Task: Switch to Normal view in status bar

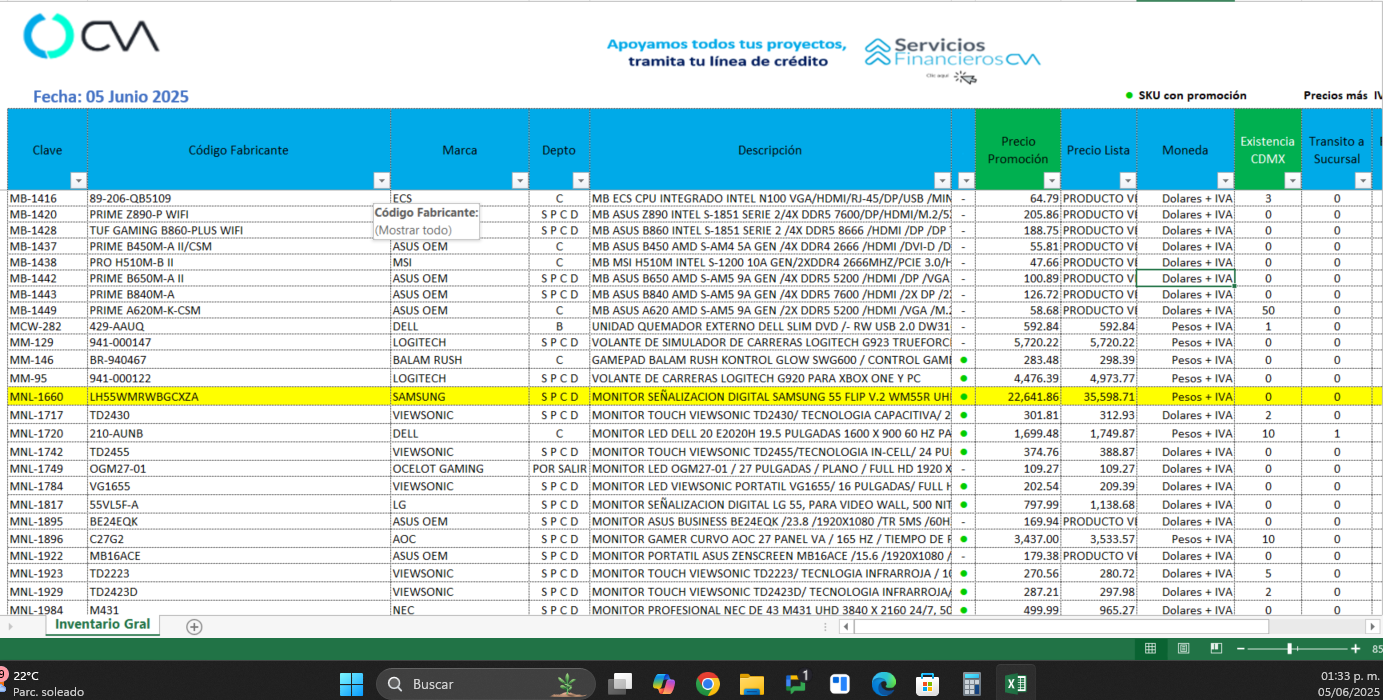Action: pos(1150,649)
